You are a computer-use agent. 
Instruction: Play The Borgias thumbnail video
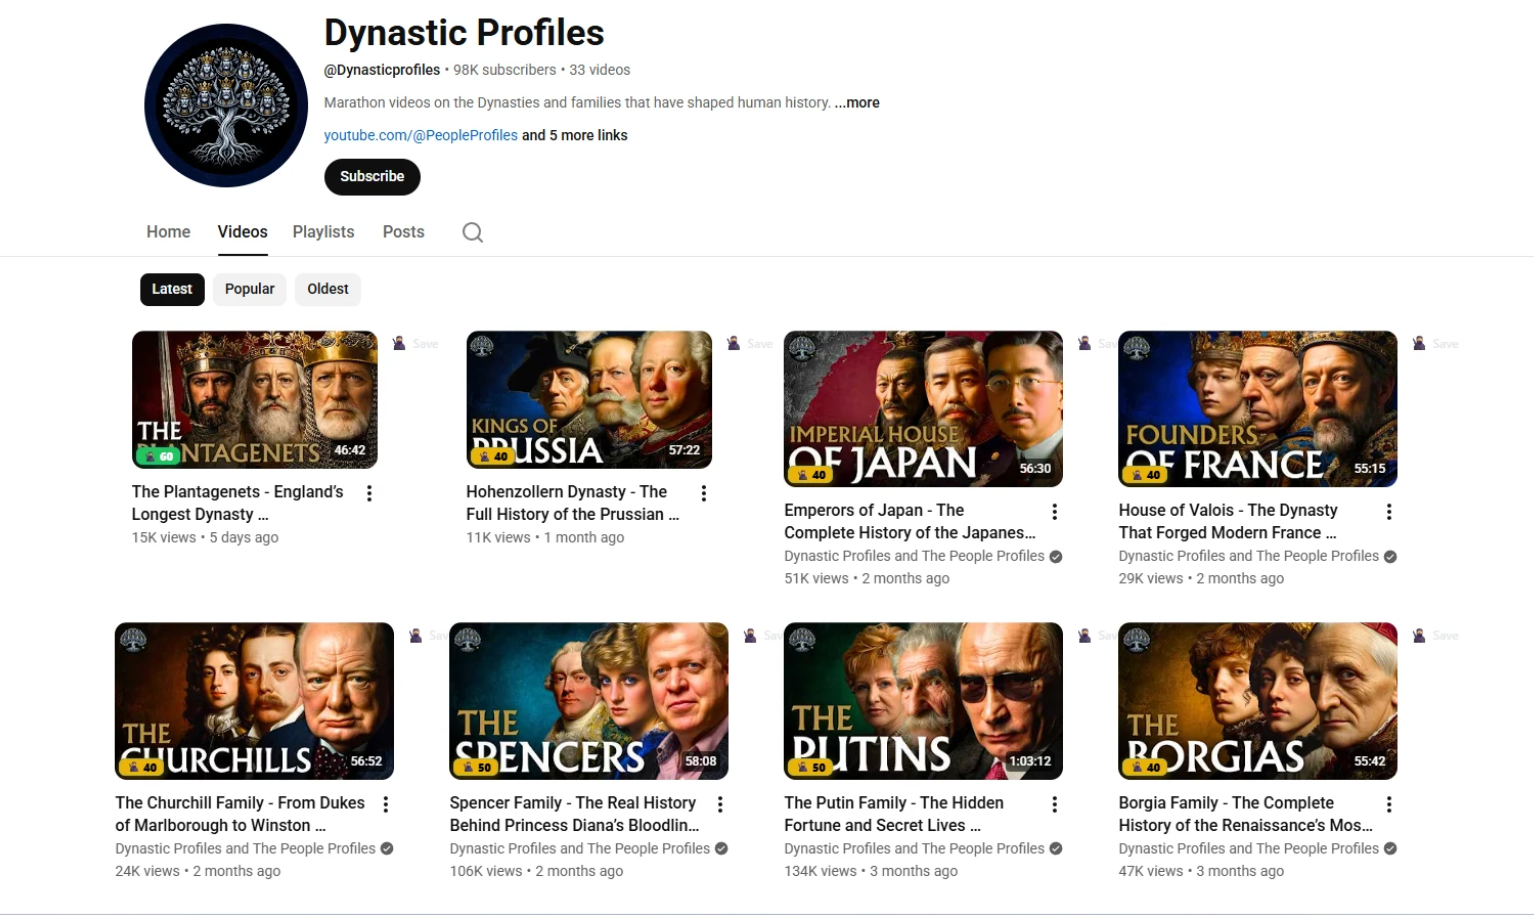click(1258, 701)
